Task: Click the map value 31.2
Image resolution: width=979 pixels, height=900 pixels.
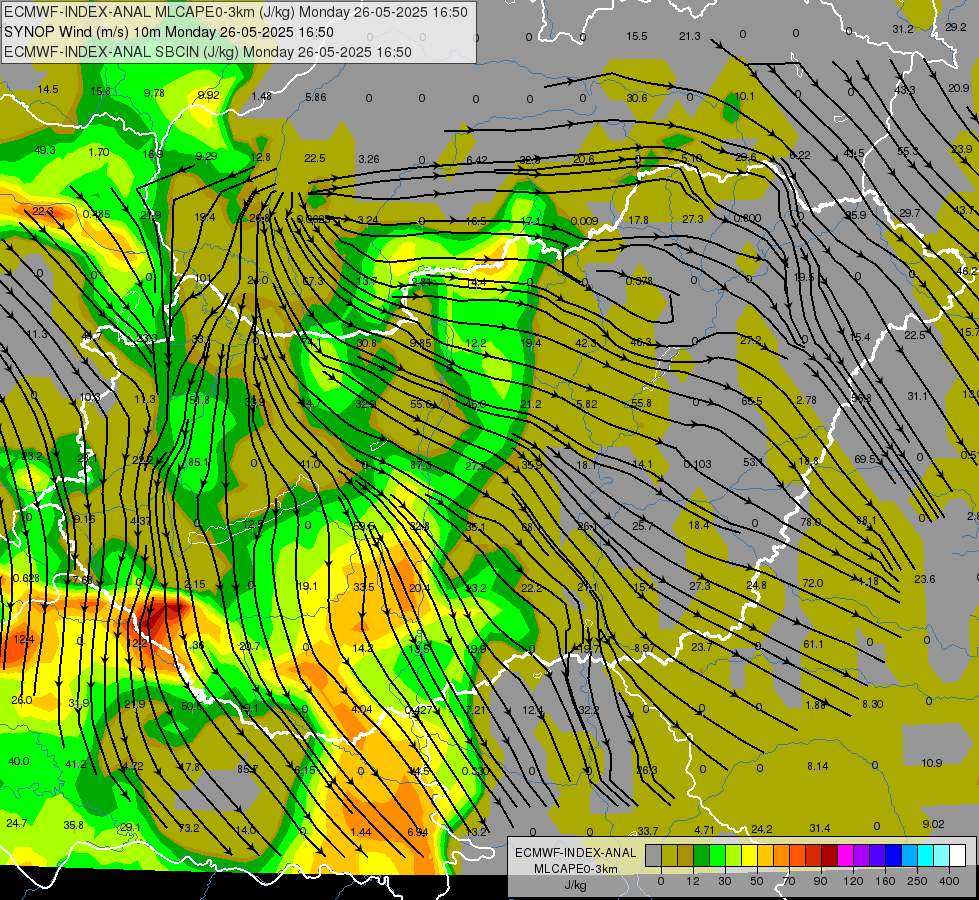Action: pos(903,29)
